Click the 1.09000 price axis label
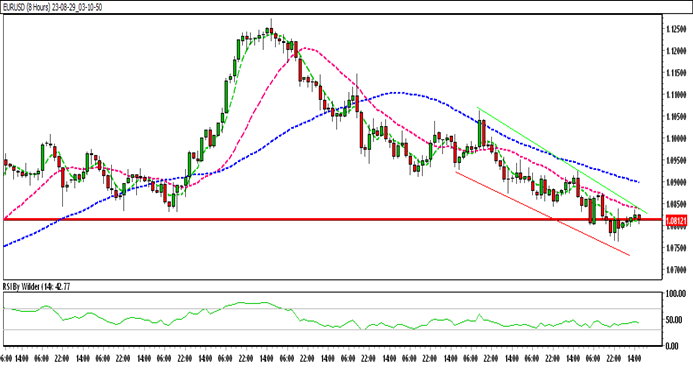 coord(677,183)
